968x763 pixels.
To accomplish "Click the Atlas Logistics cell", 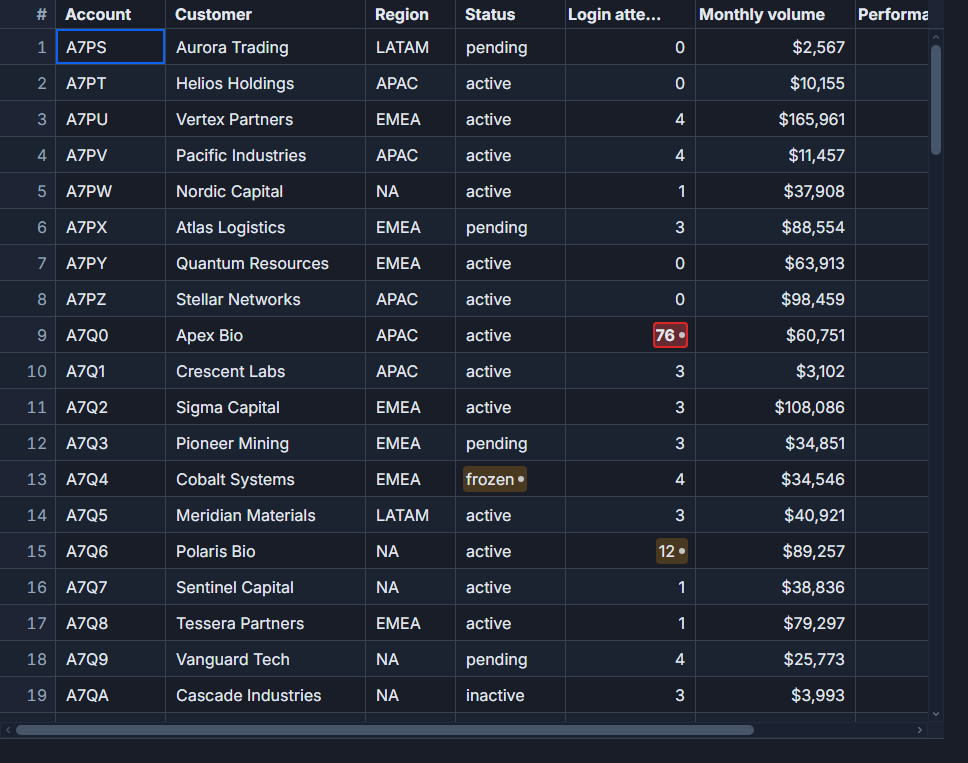I will point(265,227).
